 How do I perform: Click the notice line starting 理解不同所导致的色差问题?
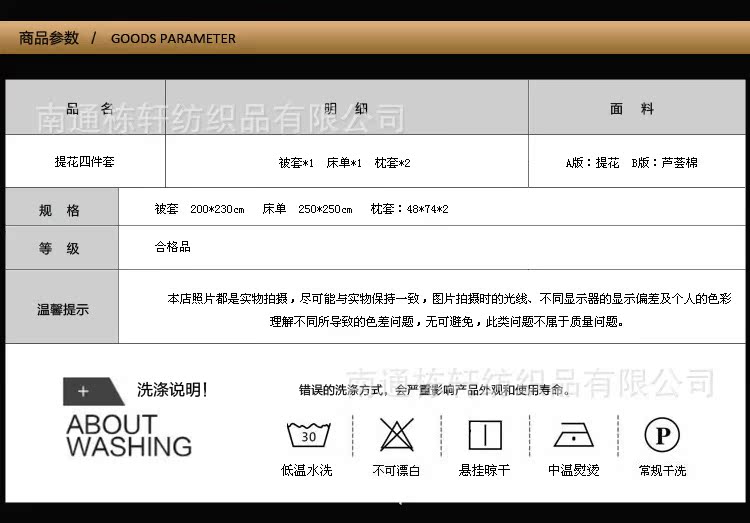447,322
